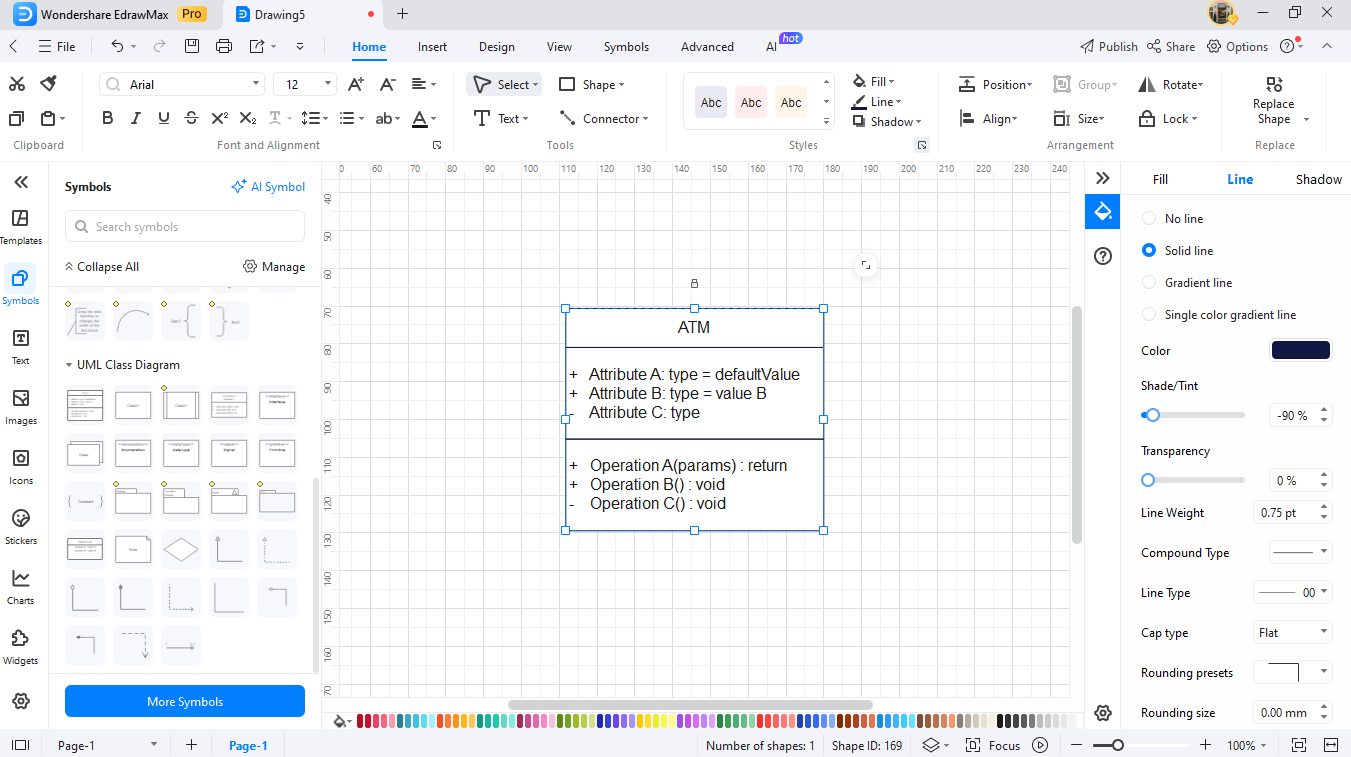This screenshot has height=757, width=1351.
Task: Open the Icons sidebar panel
Action: [21, 467]
